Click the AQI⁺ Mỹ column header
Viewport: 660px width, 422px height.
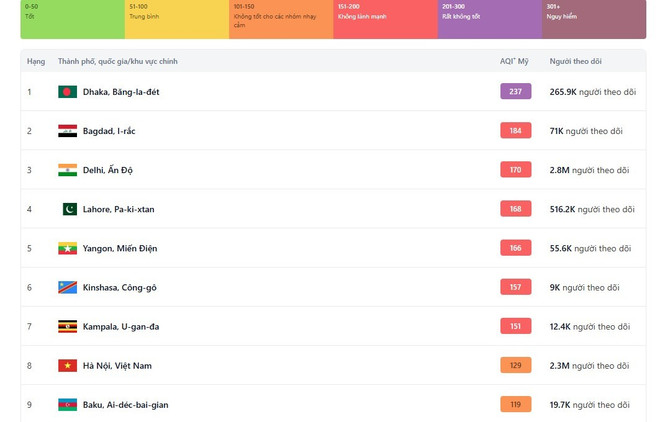[514, 62]
